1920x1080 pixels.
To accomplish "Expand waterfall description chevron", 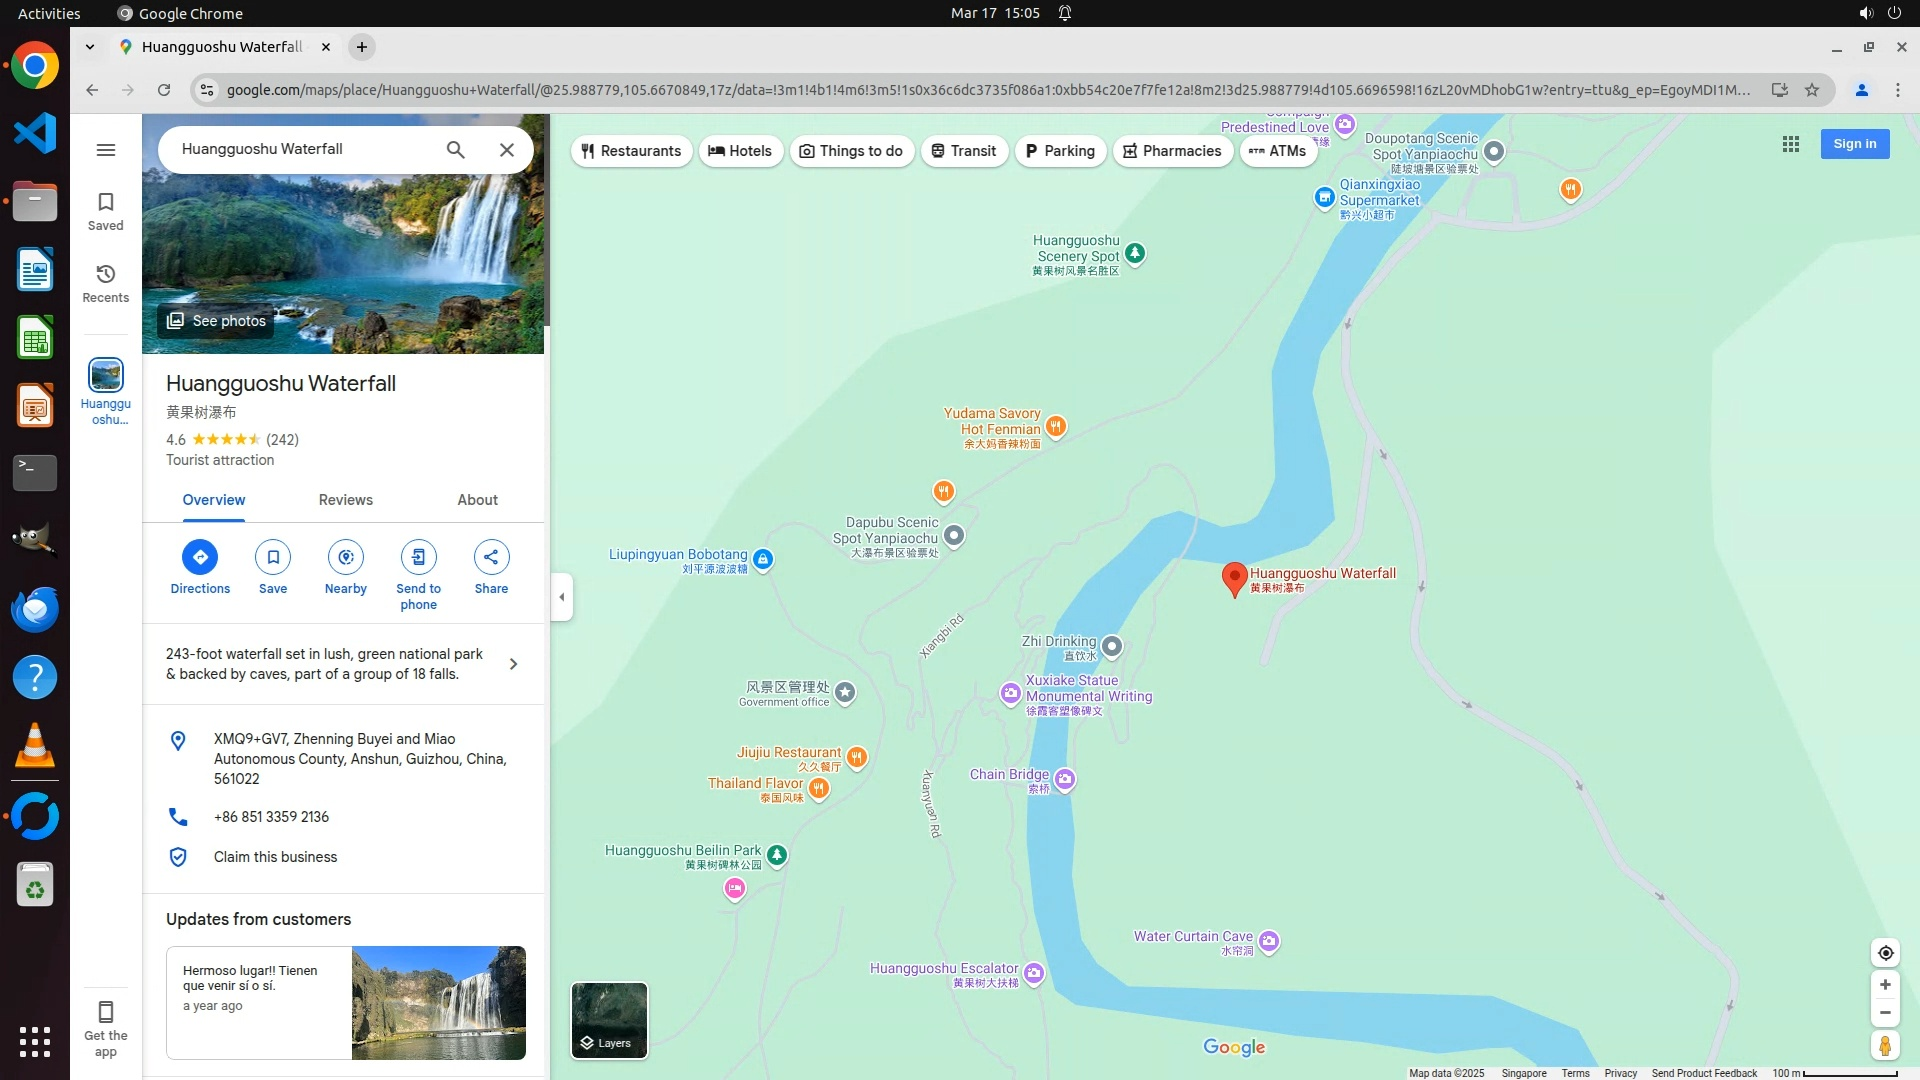I will (x=513, y=664).
